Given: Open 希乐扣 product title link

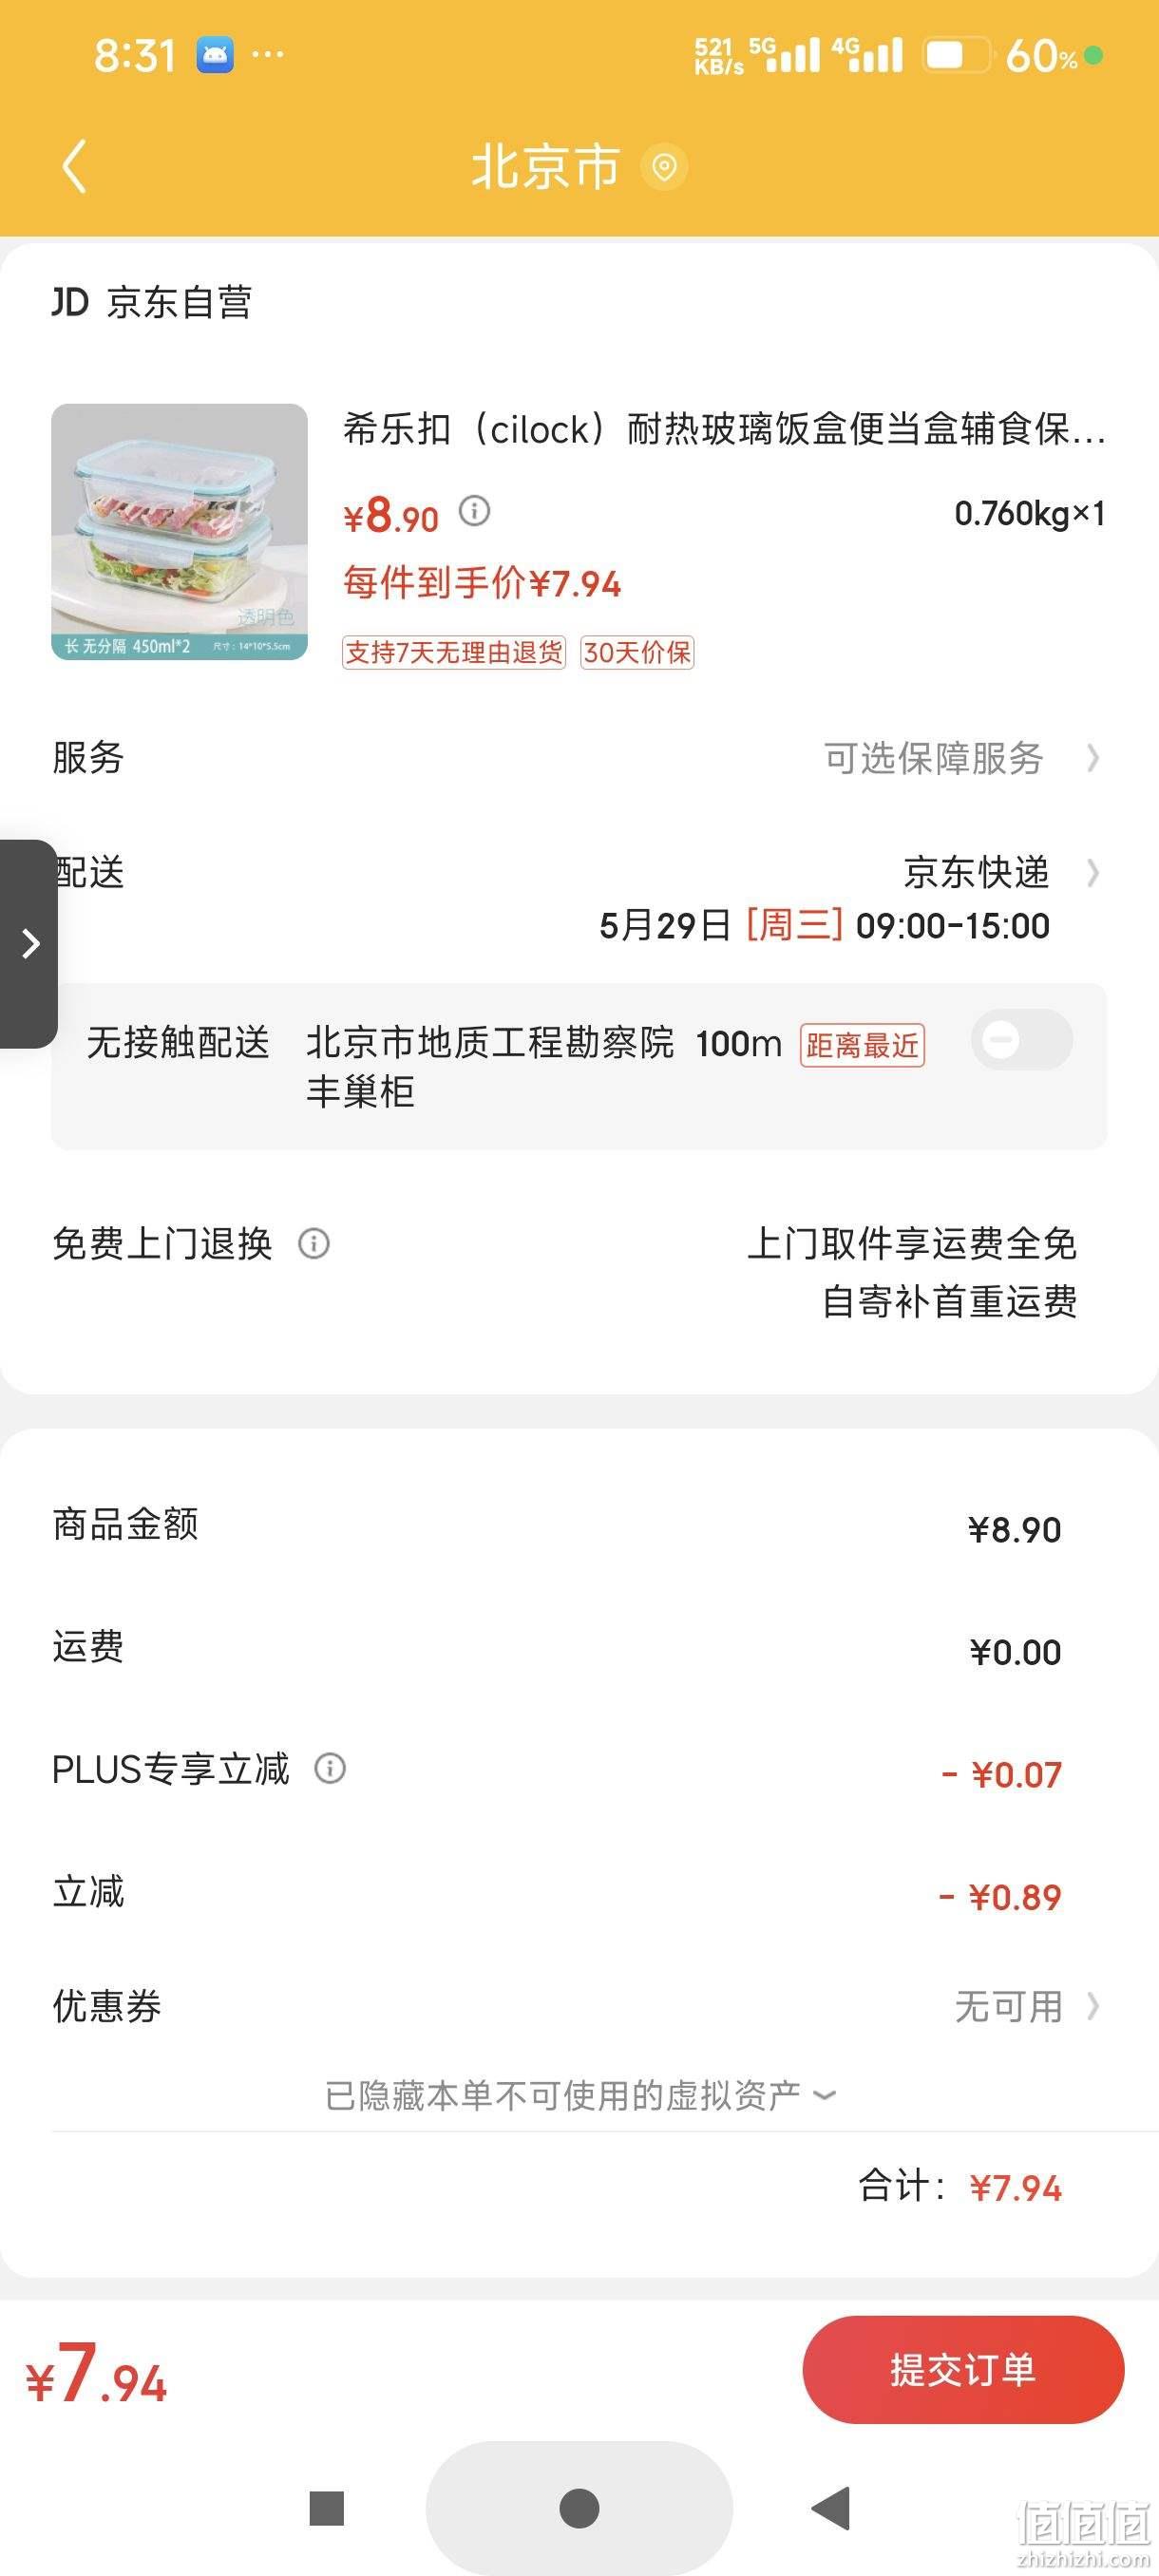Looking at the screenshot, I should point(724,429).
